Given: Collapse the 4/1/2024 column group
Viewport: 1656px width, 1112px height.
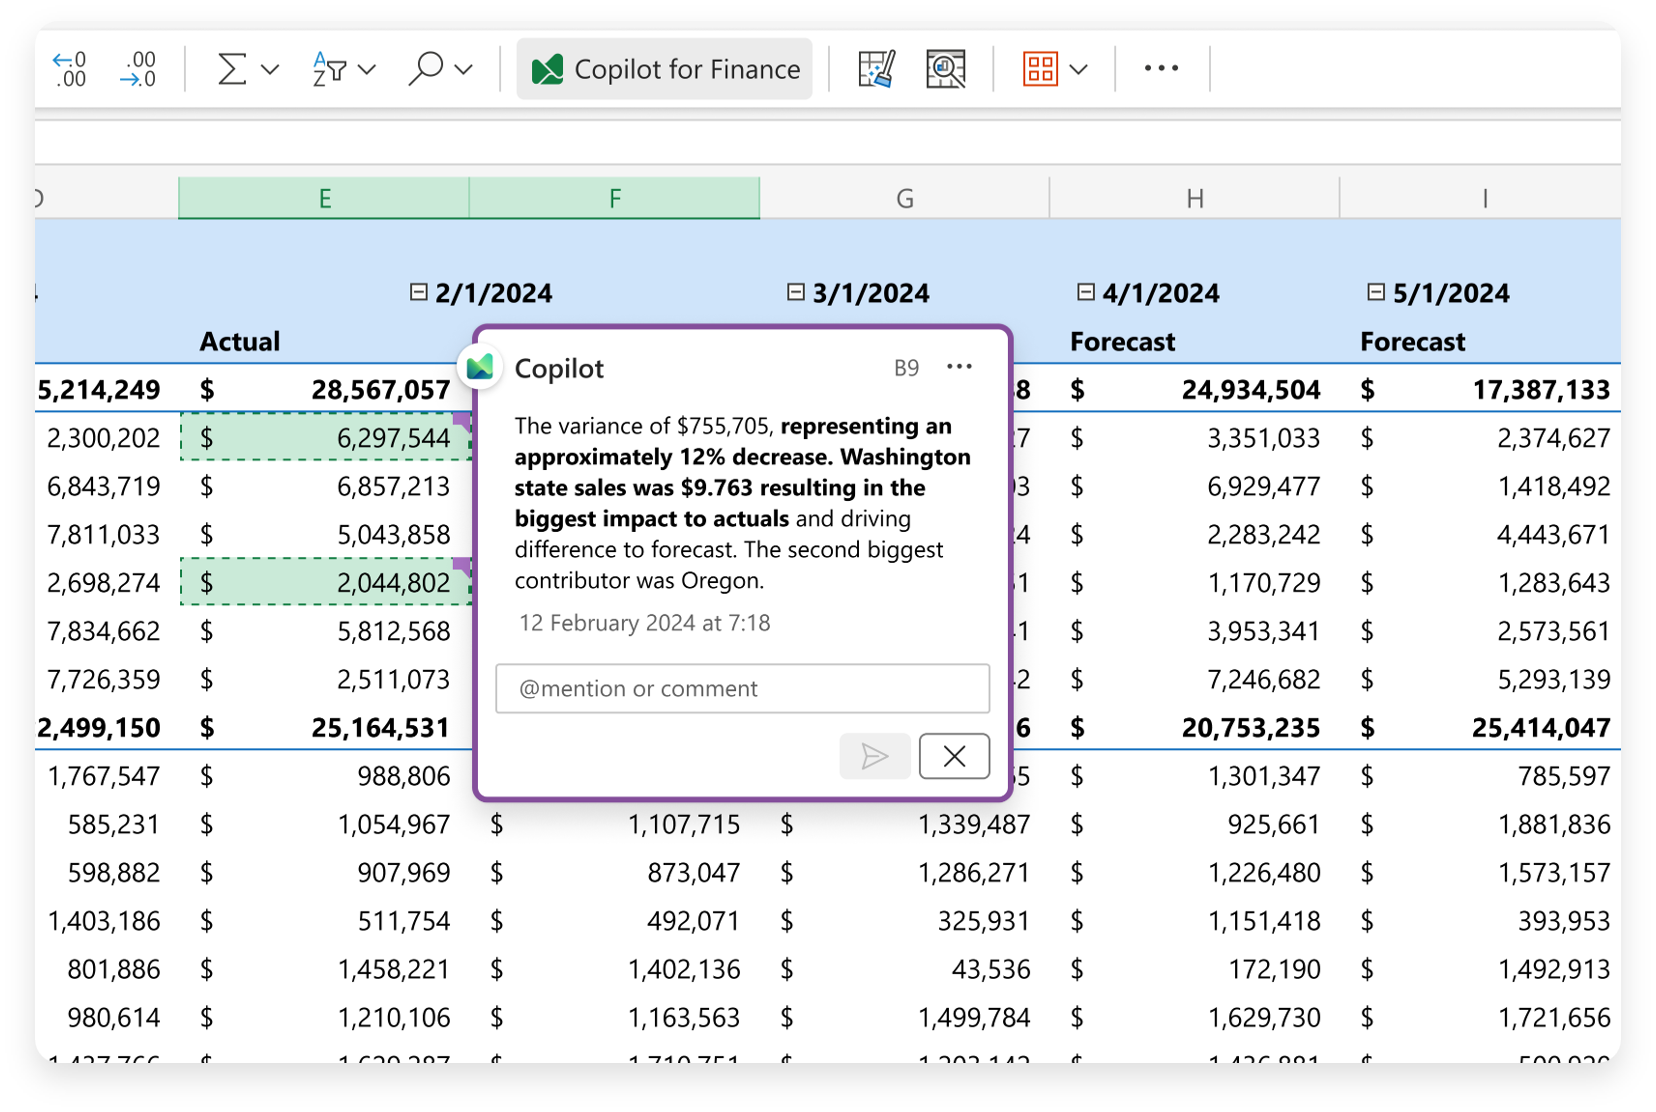Looking at the screenshot, I should click(x=1086, y=292).
